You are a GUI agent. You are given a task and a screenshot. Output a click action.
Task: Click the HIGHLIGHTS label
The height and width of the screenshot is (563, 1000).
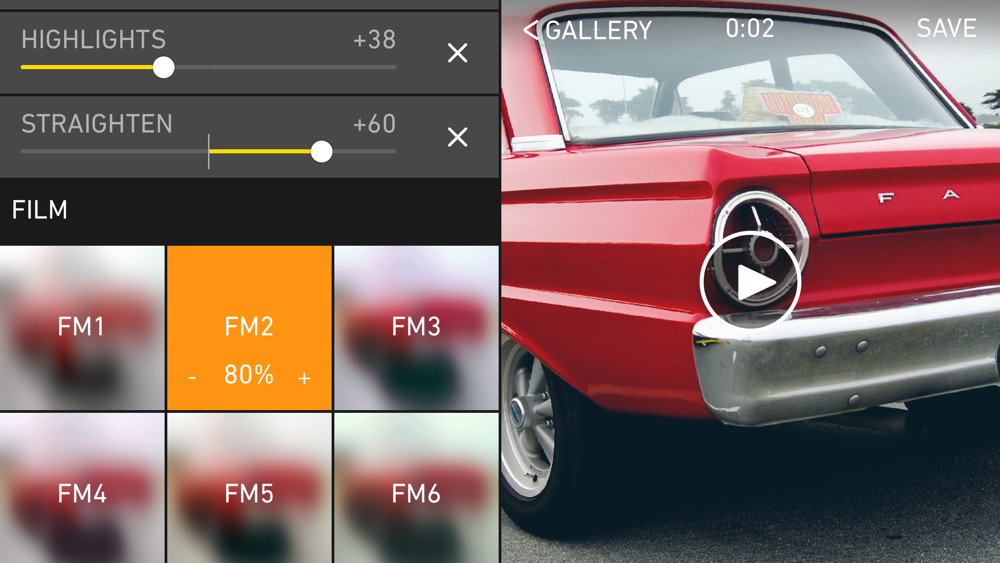point(94,40)
